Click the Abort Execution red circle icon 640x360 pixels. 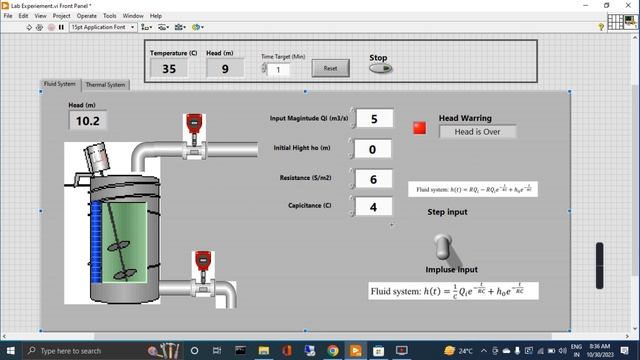51,27
